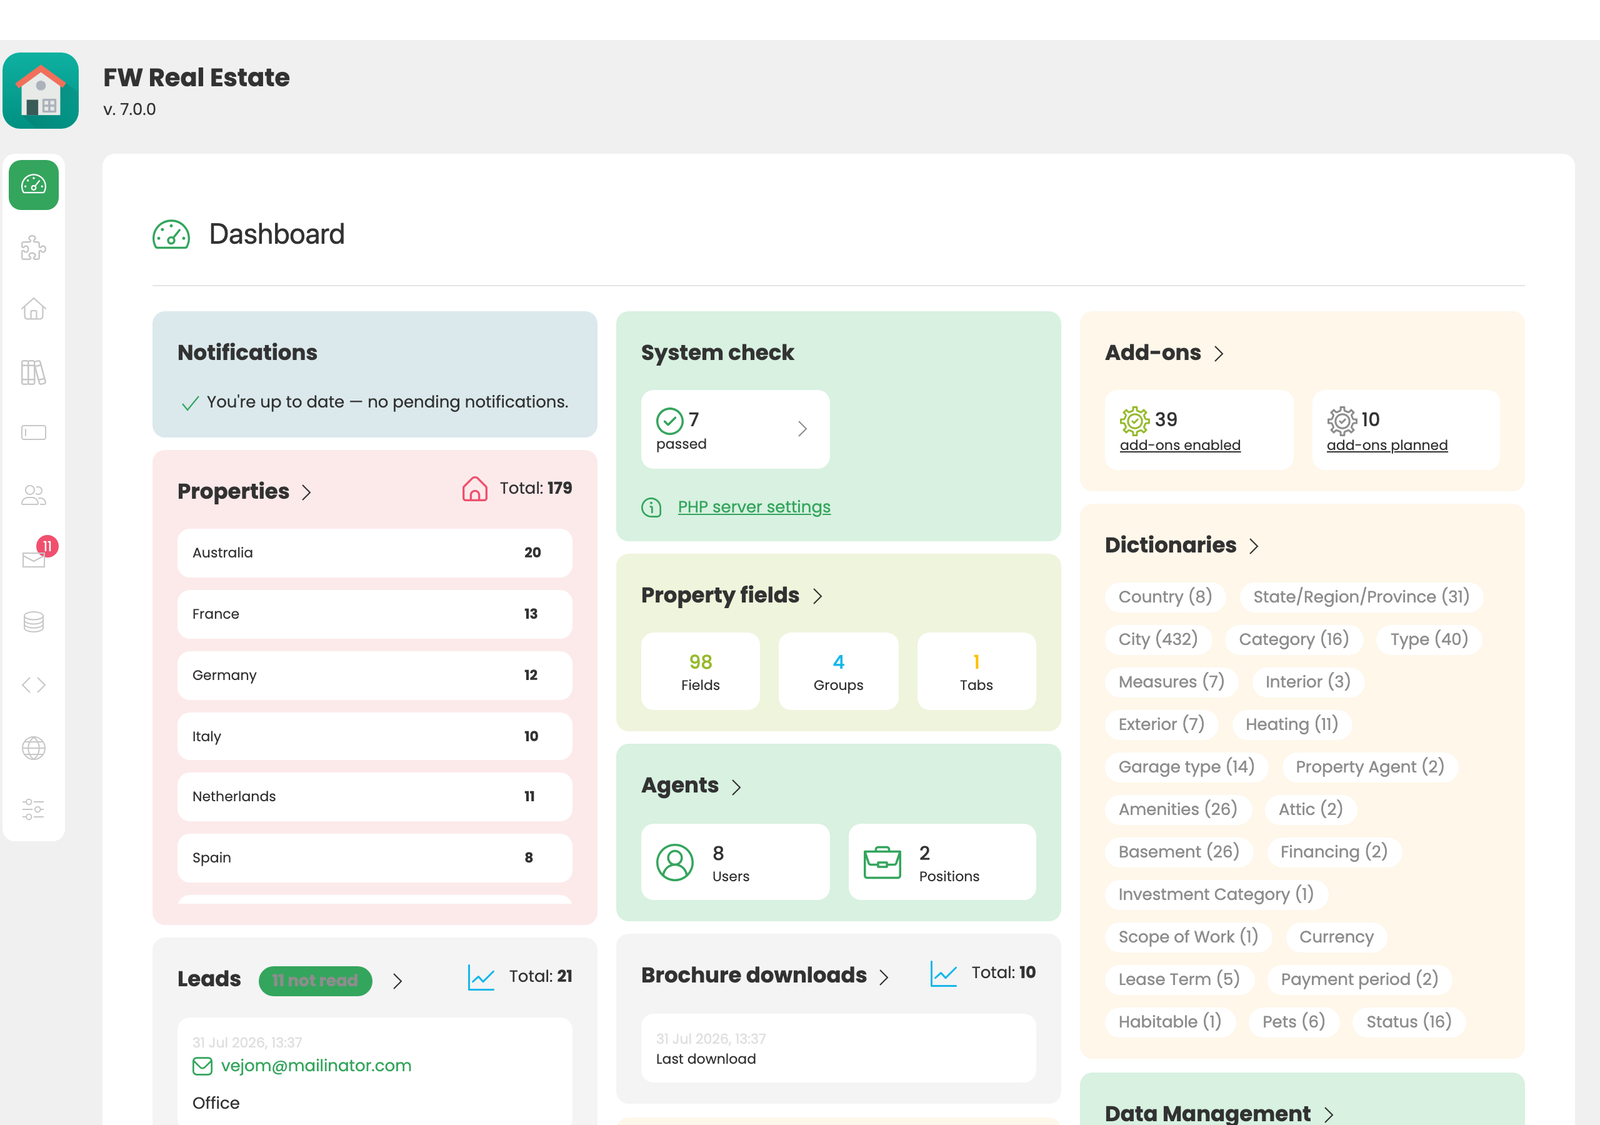This screenshot has width=1600, height=1125.
Task: Open the database stack sidebar icon
Action: 34,622
